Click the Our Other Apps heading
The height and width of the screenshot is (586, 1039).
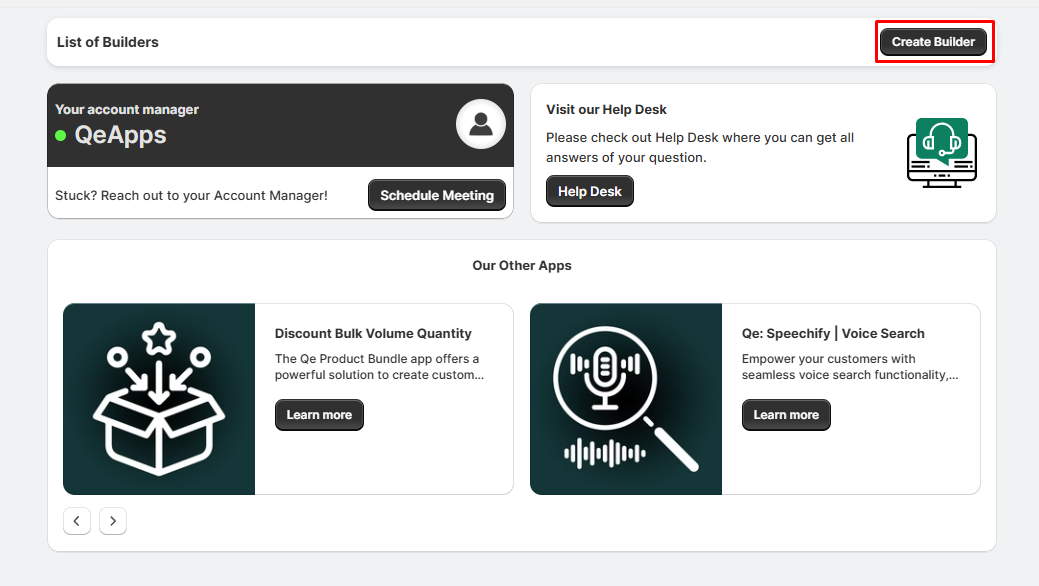[x=522, y=266]
